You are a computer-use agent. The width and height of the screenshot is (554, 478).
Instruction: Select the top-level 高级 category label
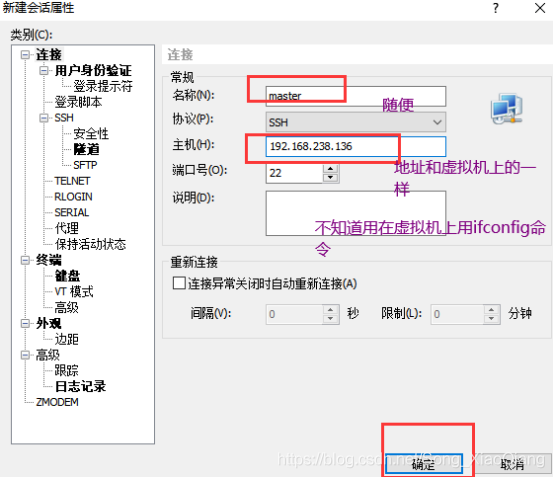tap(48, 355)
